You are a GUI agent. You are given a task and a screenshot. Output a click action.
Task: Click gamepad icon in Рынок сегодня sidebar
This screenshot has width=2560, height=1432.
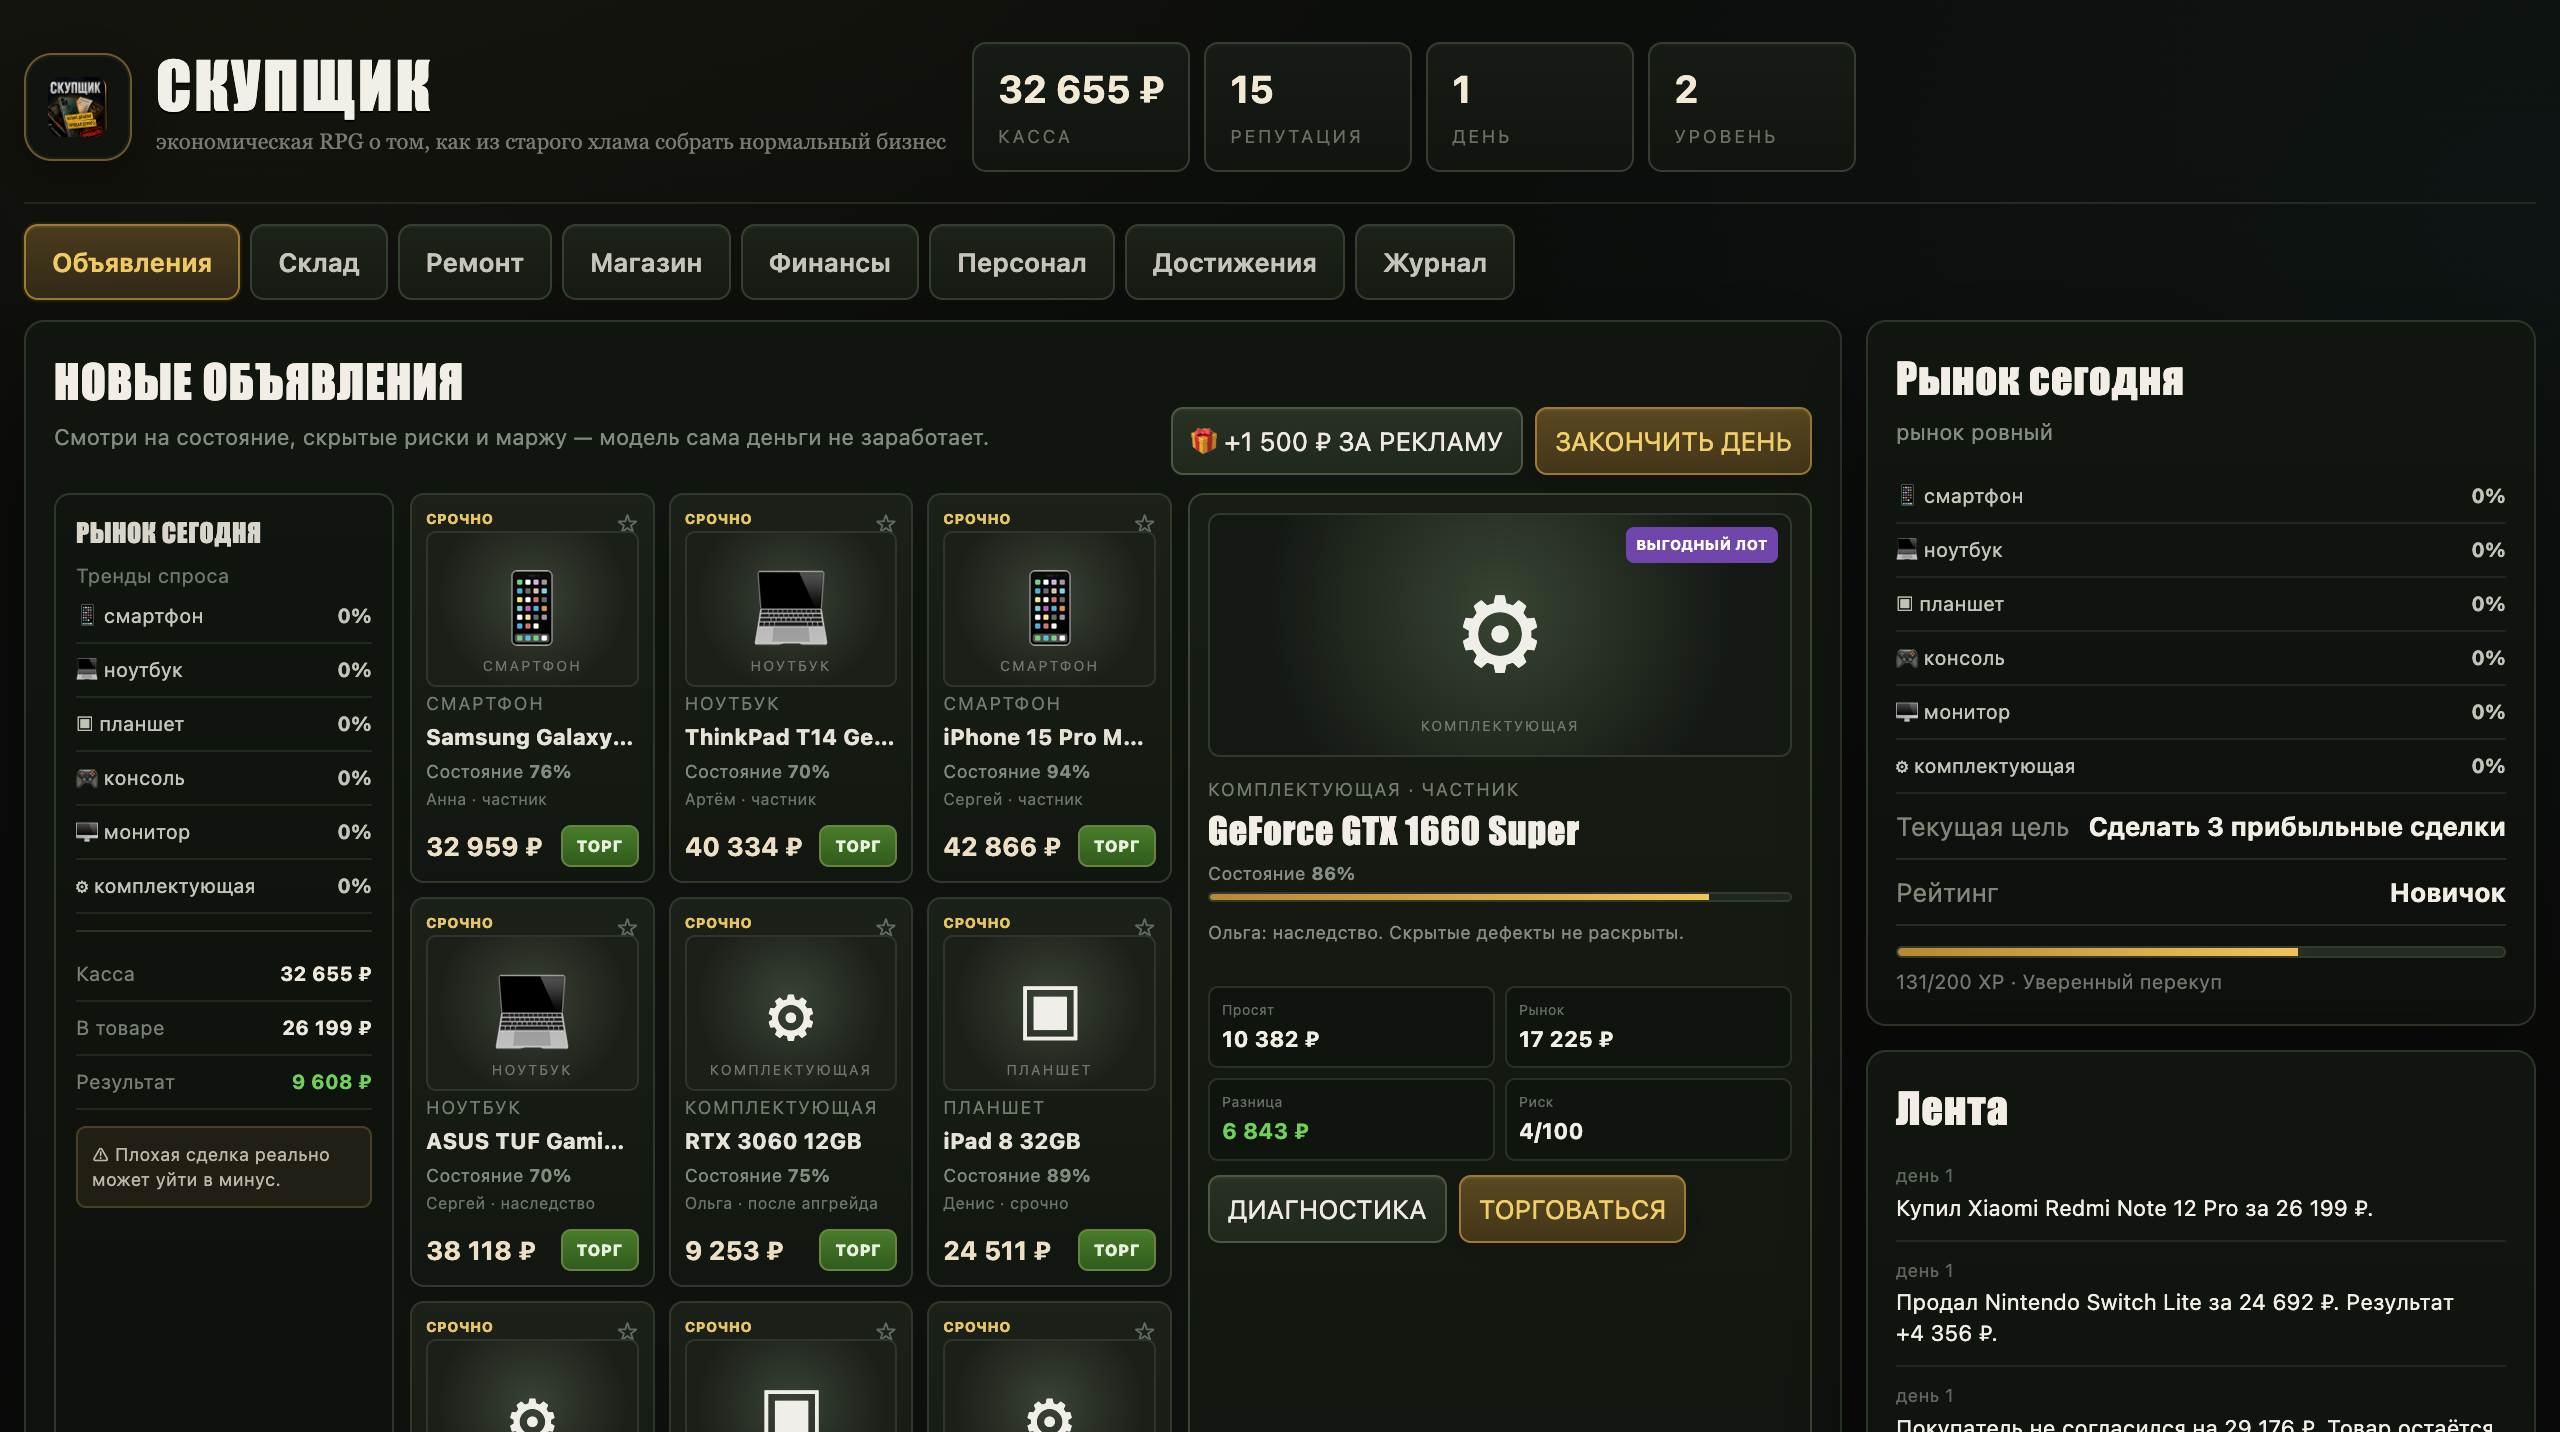click(1907, 658)
